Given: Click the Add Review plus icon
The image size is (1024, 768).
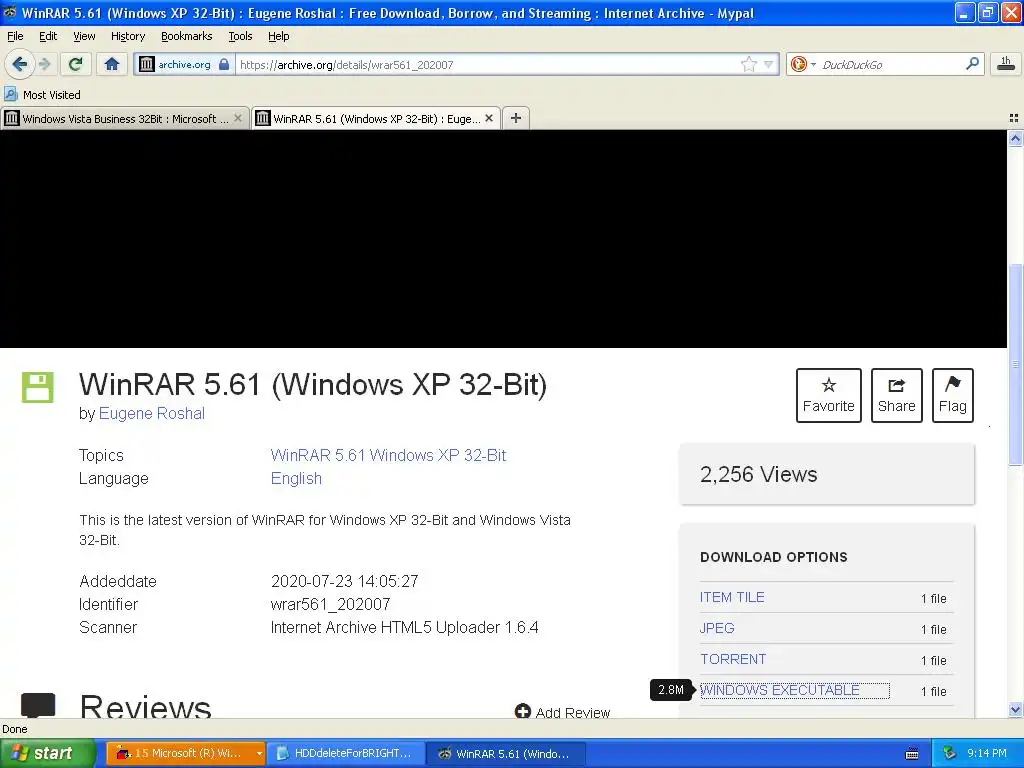Looking at the screenshot, I should (x=522, y=711).
